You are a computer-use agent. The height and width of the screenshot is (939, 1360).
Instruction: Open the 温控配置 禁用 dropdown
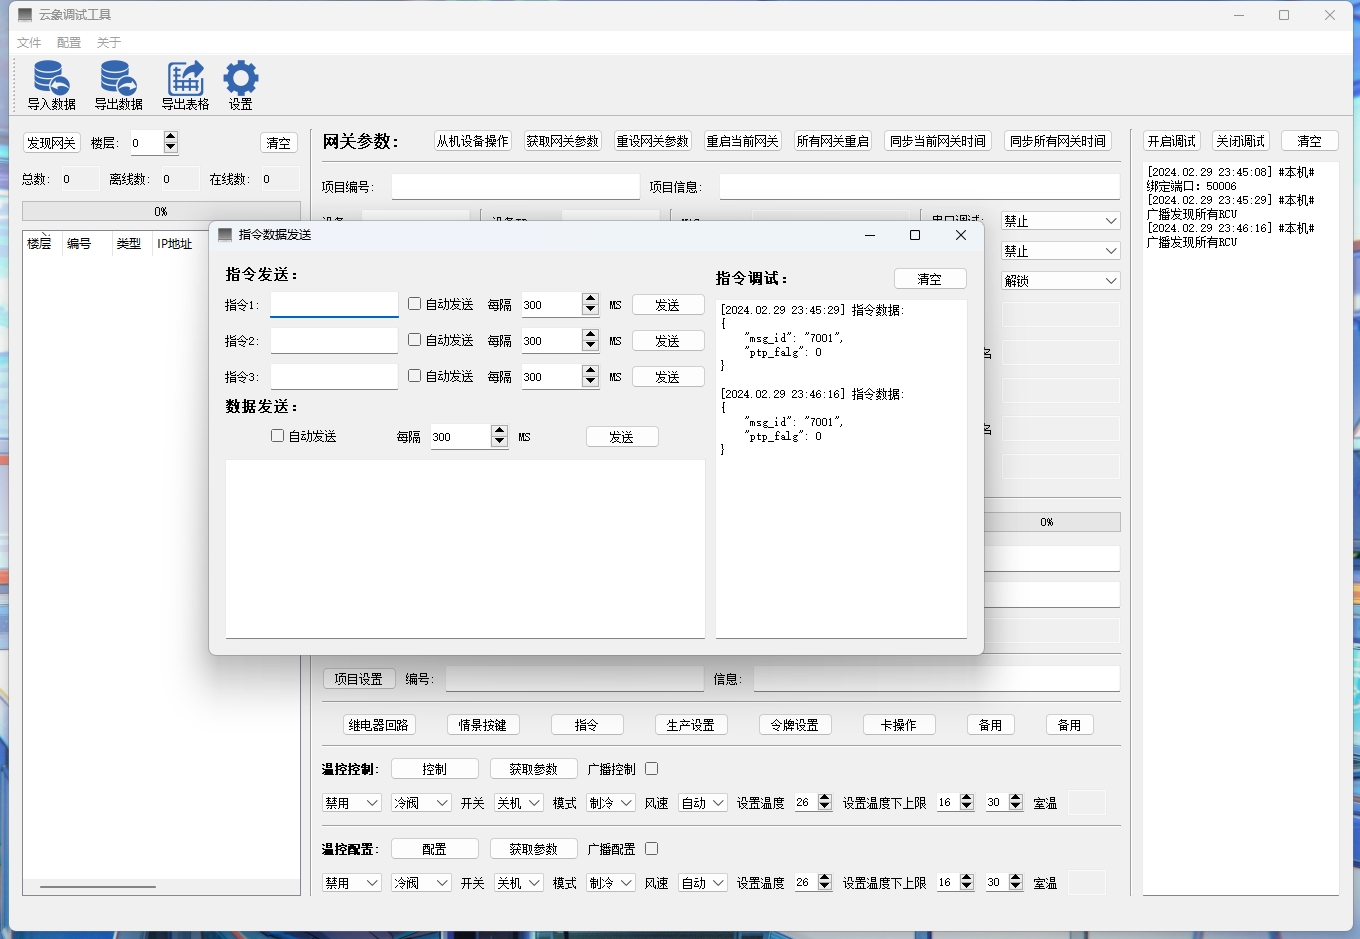(352, 883)
